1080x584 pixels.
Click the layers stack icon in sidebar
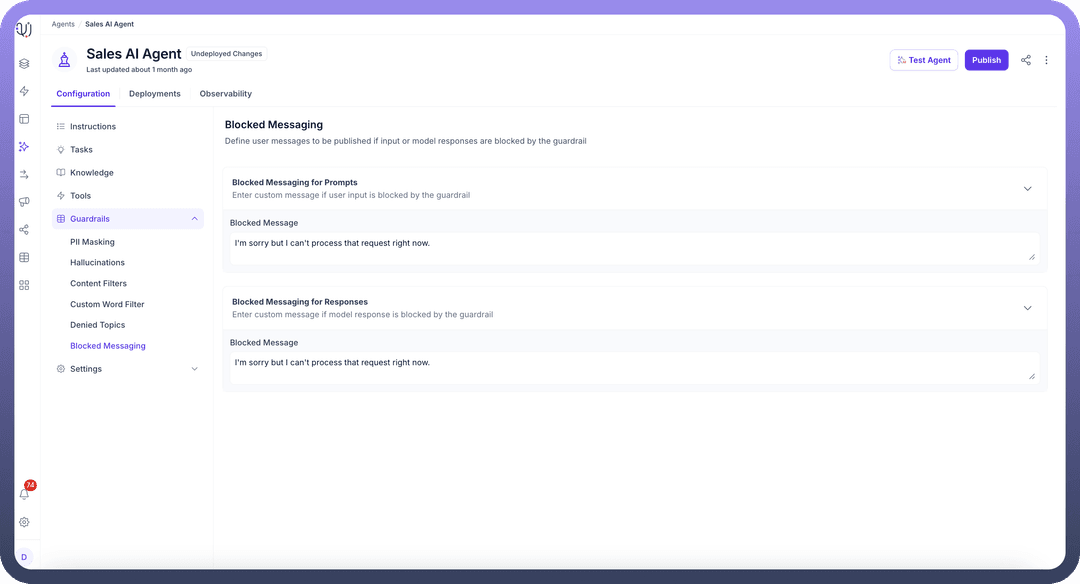[24, 63]
